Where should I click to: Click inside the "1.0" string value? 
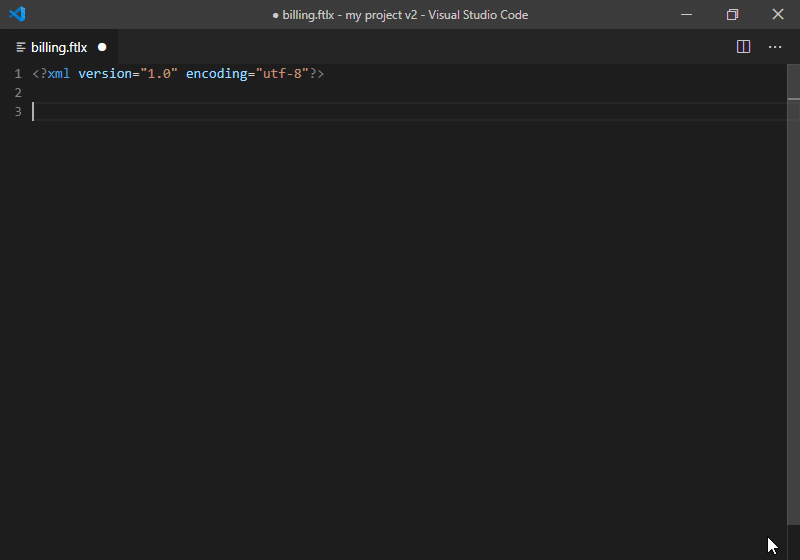point(159,74)
